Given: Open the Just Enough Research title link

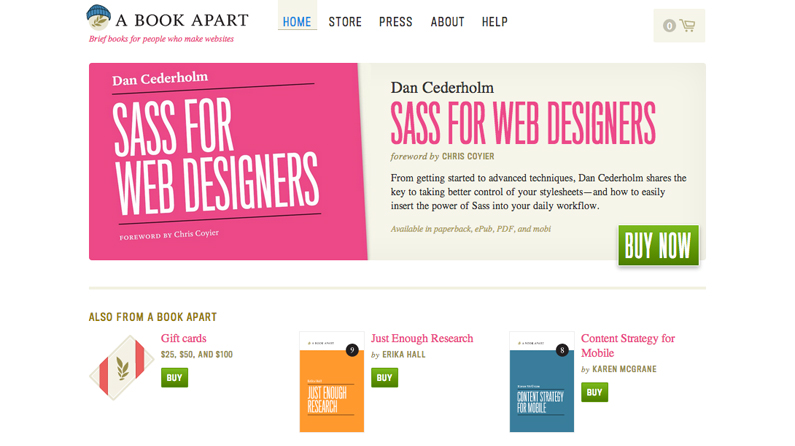Looking at the screenshot, I should pos(422,338).
